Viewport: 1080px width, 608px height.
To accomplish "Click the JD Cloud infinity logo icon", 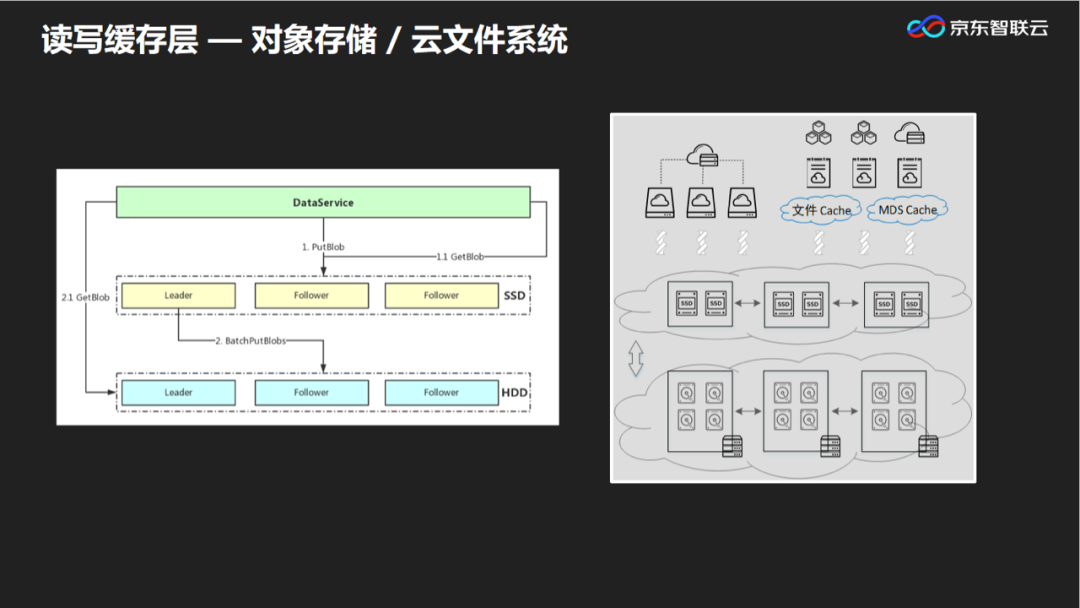I will pyautogui.click(x=926, y=27).
